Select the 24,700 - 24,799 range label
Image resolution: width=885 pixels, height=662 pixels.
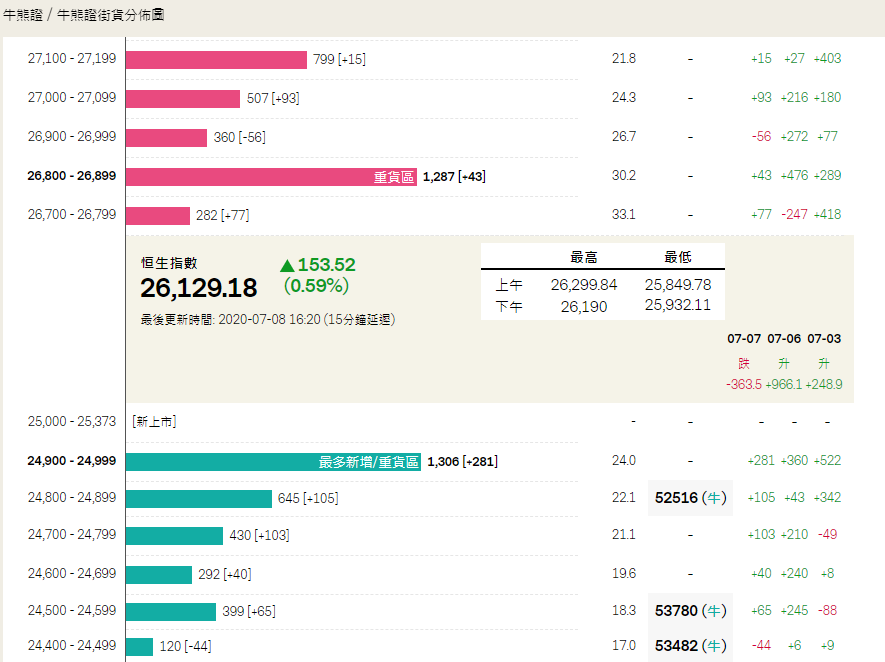(x=72, y=534)
